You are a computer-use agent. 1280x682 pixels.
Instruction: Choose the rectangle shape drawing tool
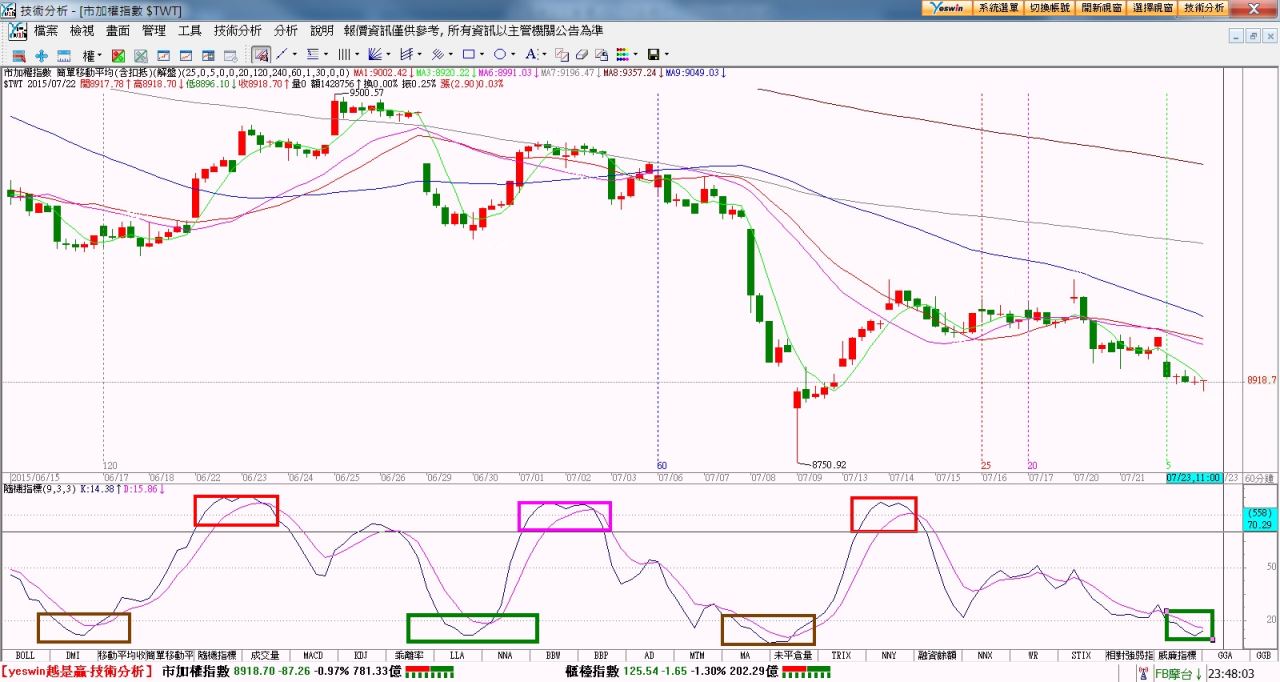[467, 54]
